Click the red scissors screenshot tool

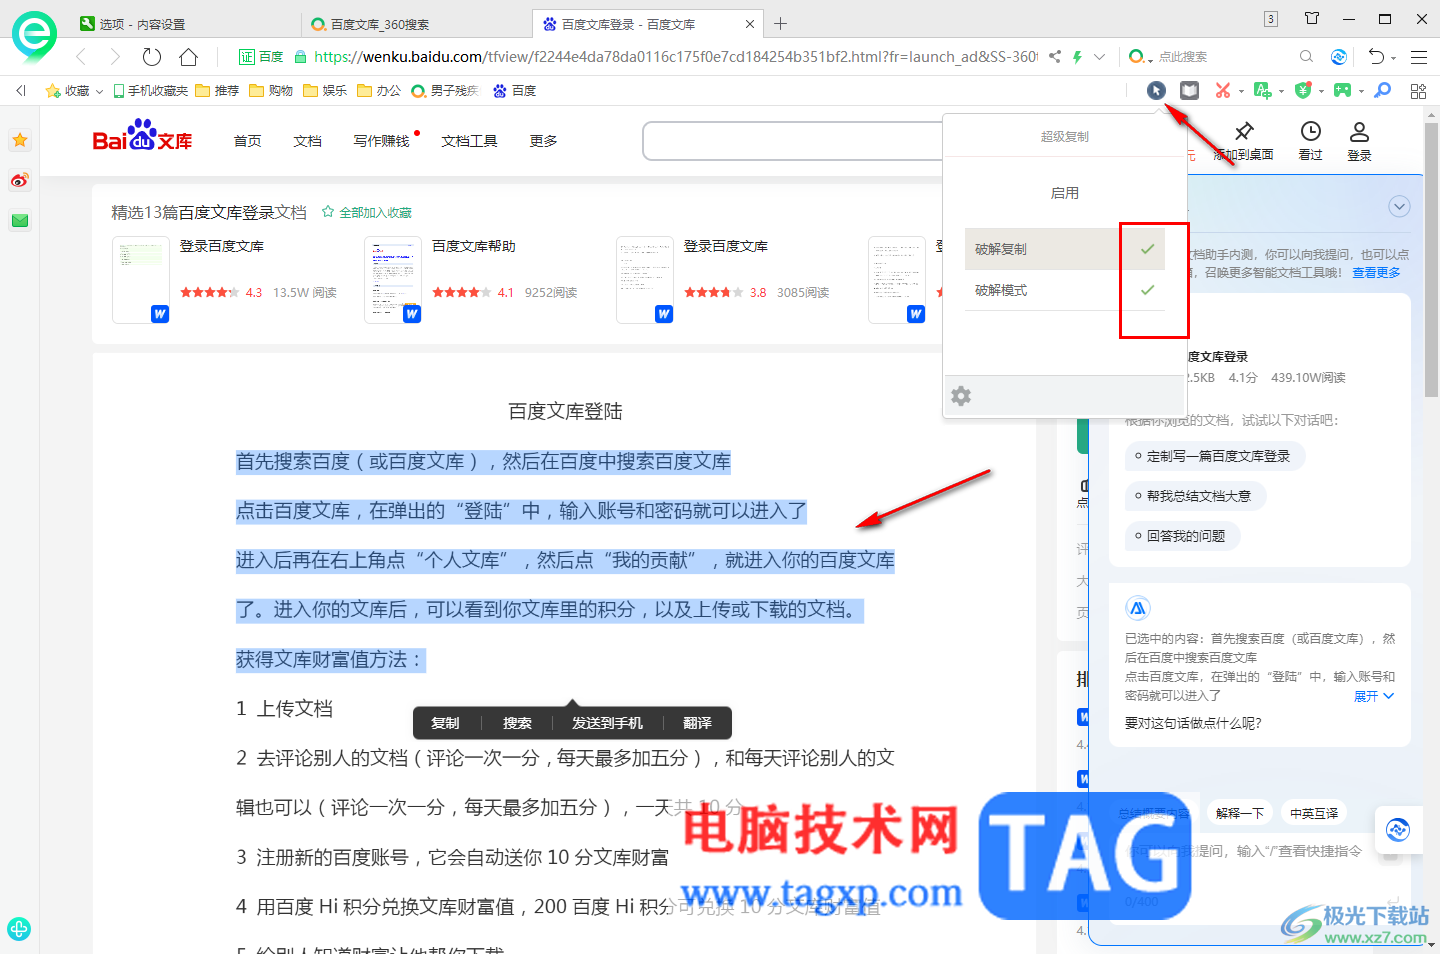click(1222, 90)
